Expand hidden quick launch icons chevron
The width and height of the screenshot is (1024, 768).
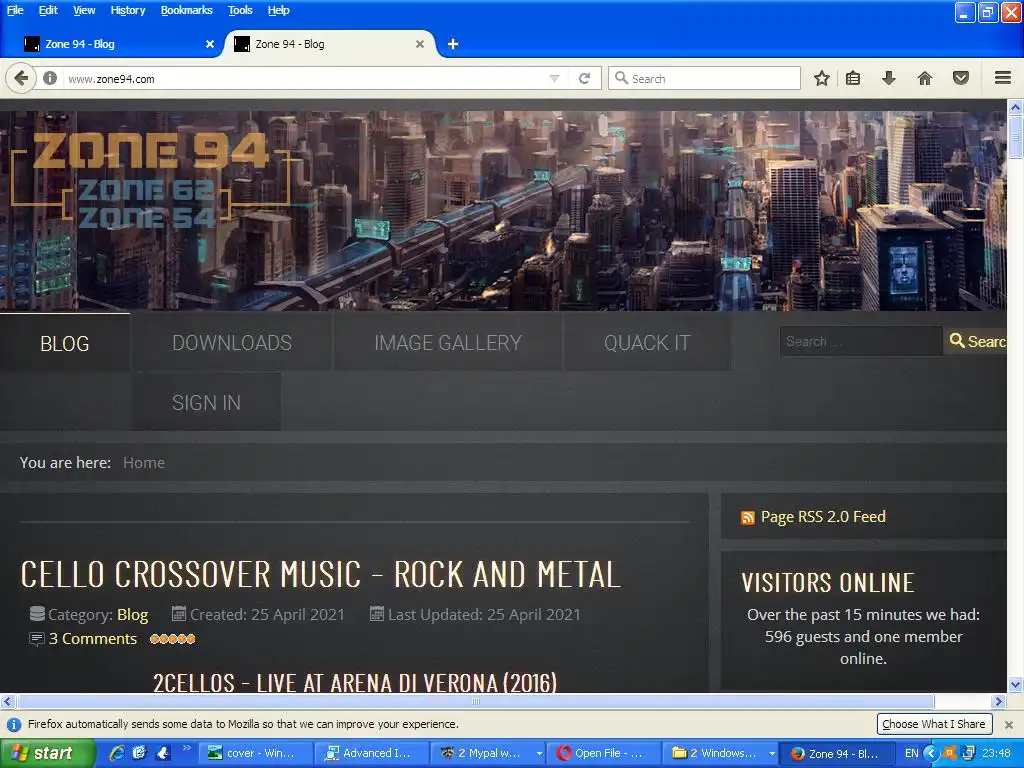tap(187, 748)
